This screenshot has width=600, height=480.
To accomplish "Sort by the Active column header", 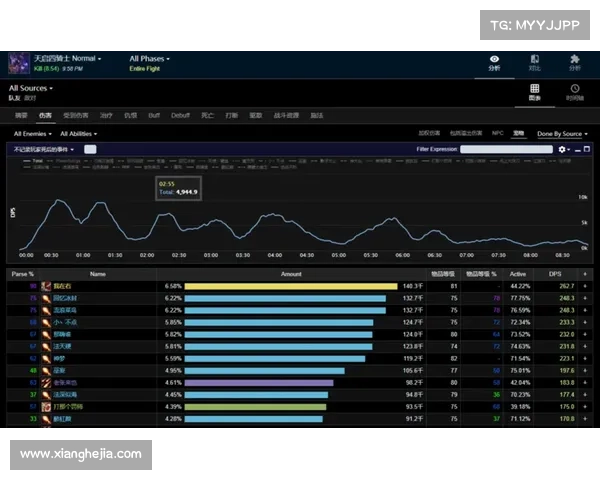I will 518,274.
